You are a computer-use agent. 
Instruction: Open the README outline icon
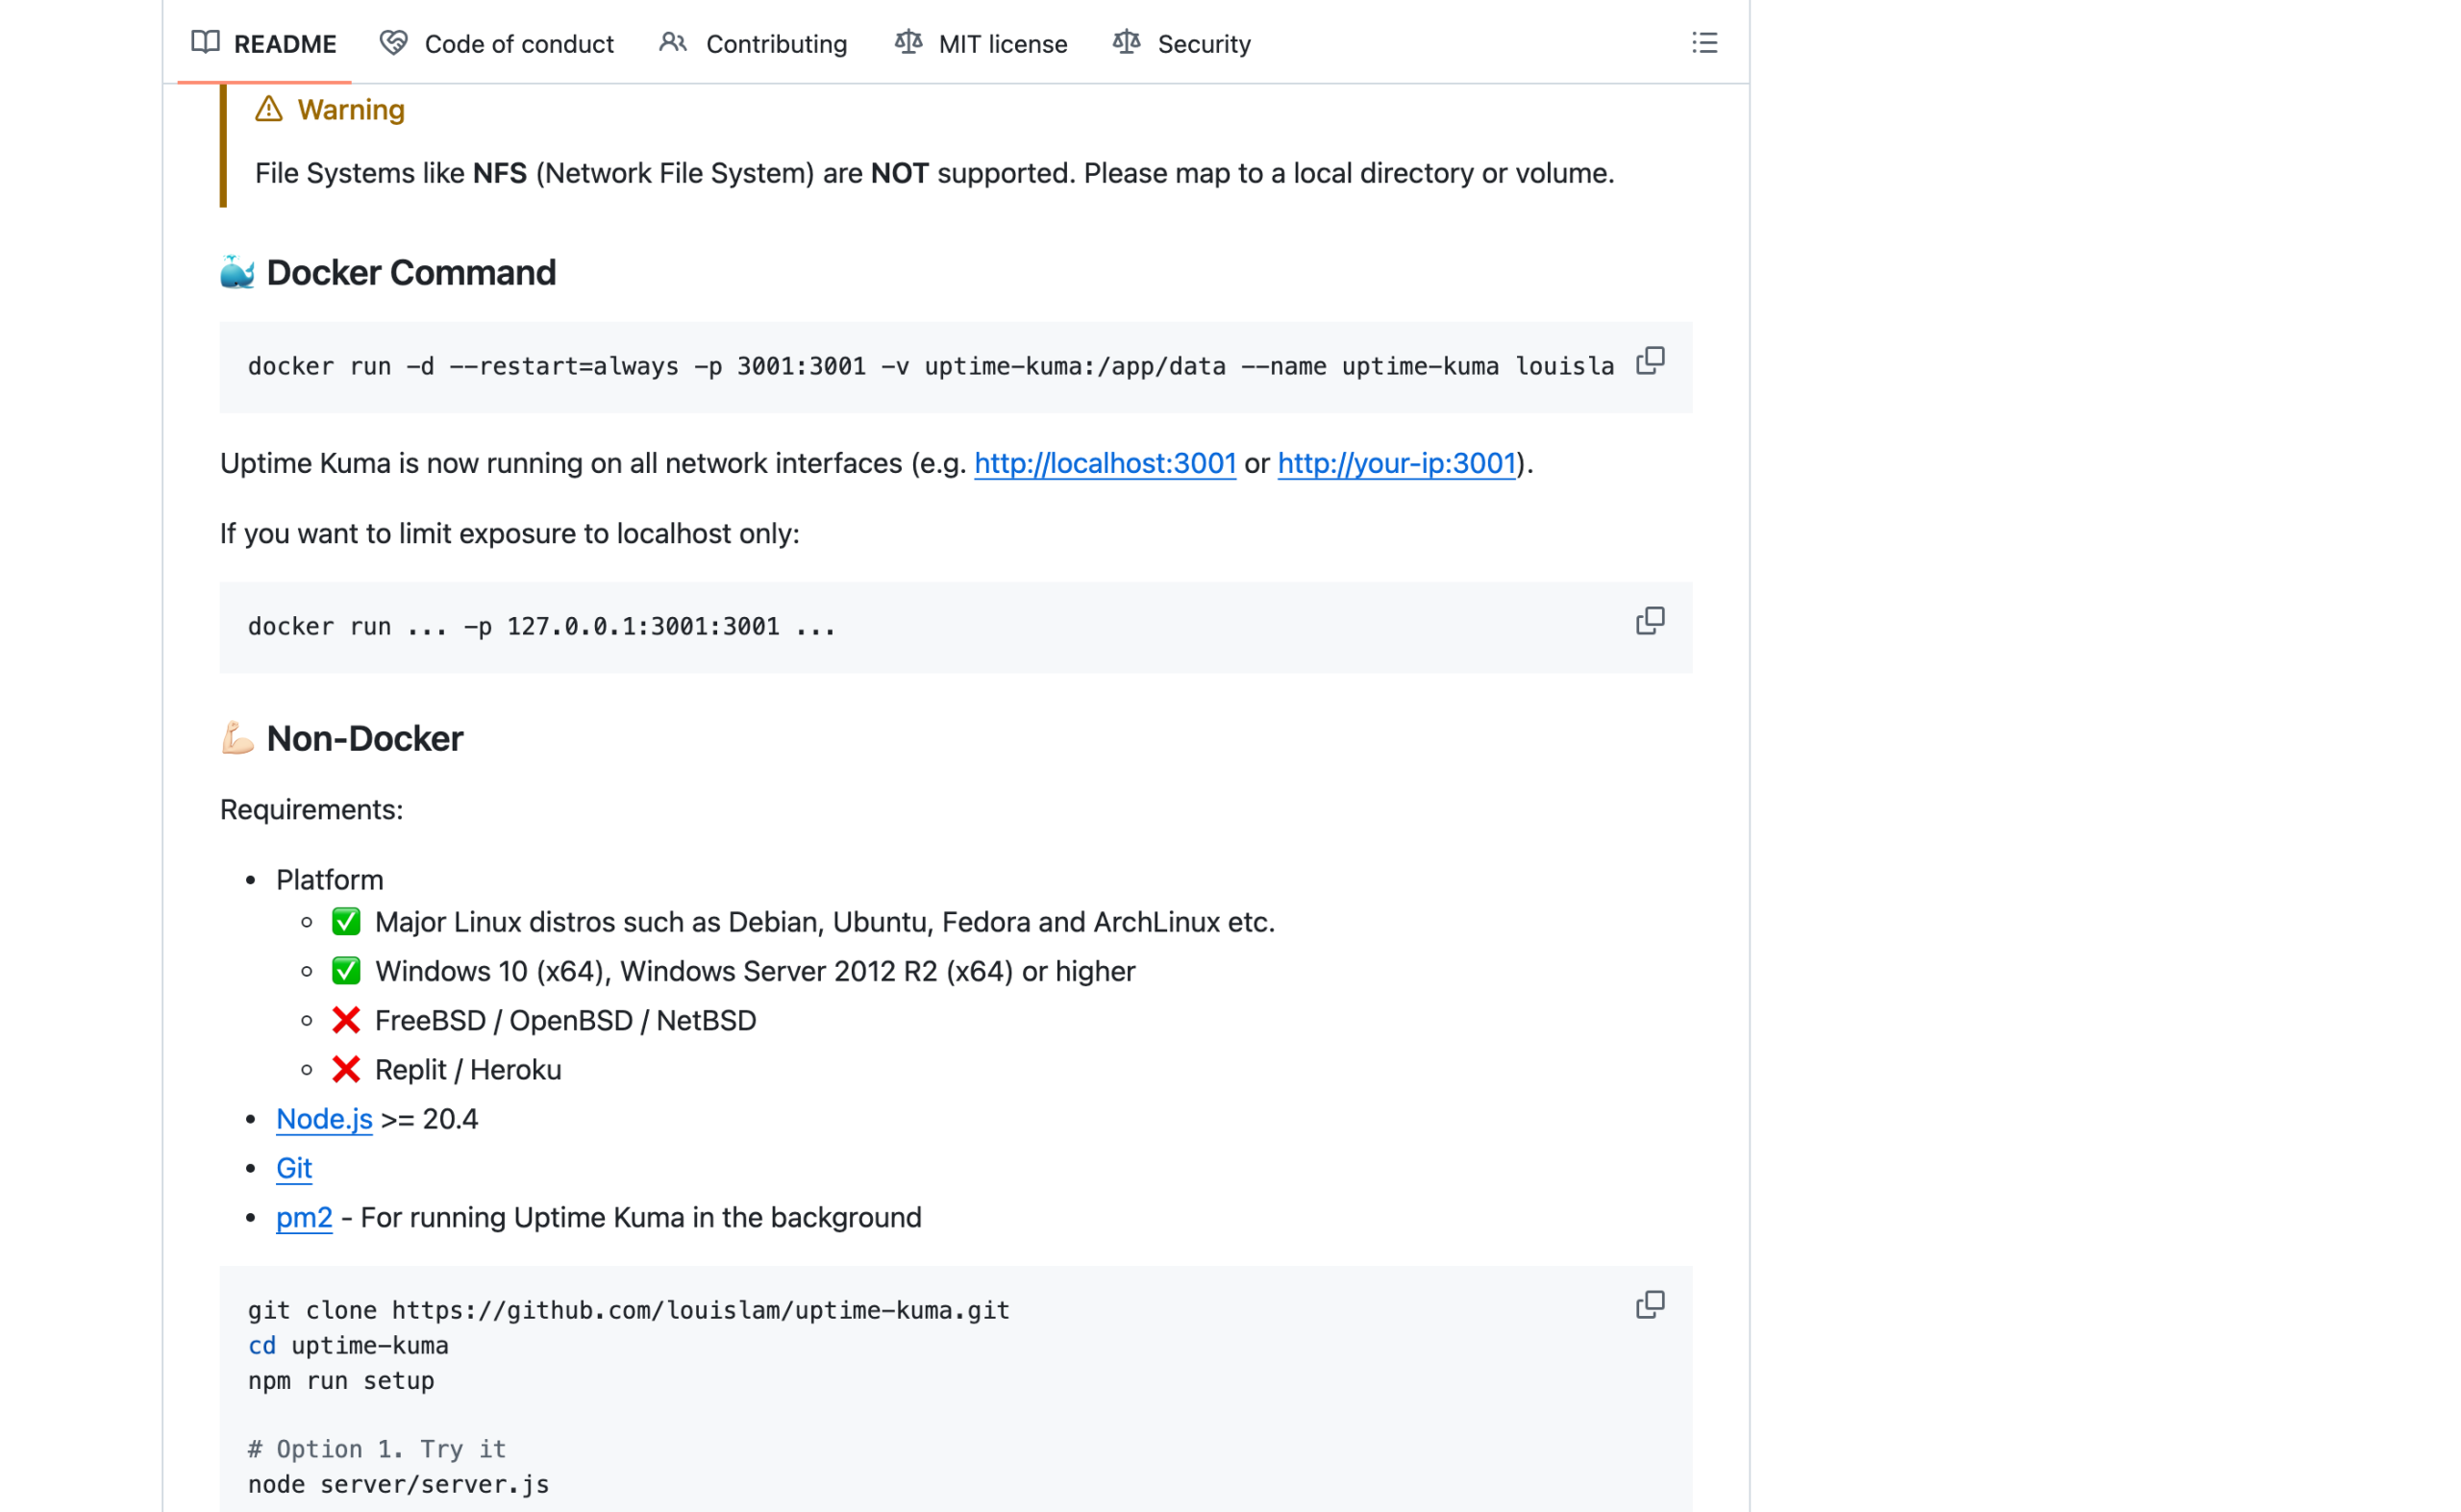tap(1704, 43)
